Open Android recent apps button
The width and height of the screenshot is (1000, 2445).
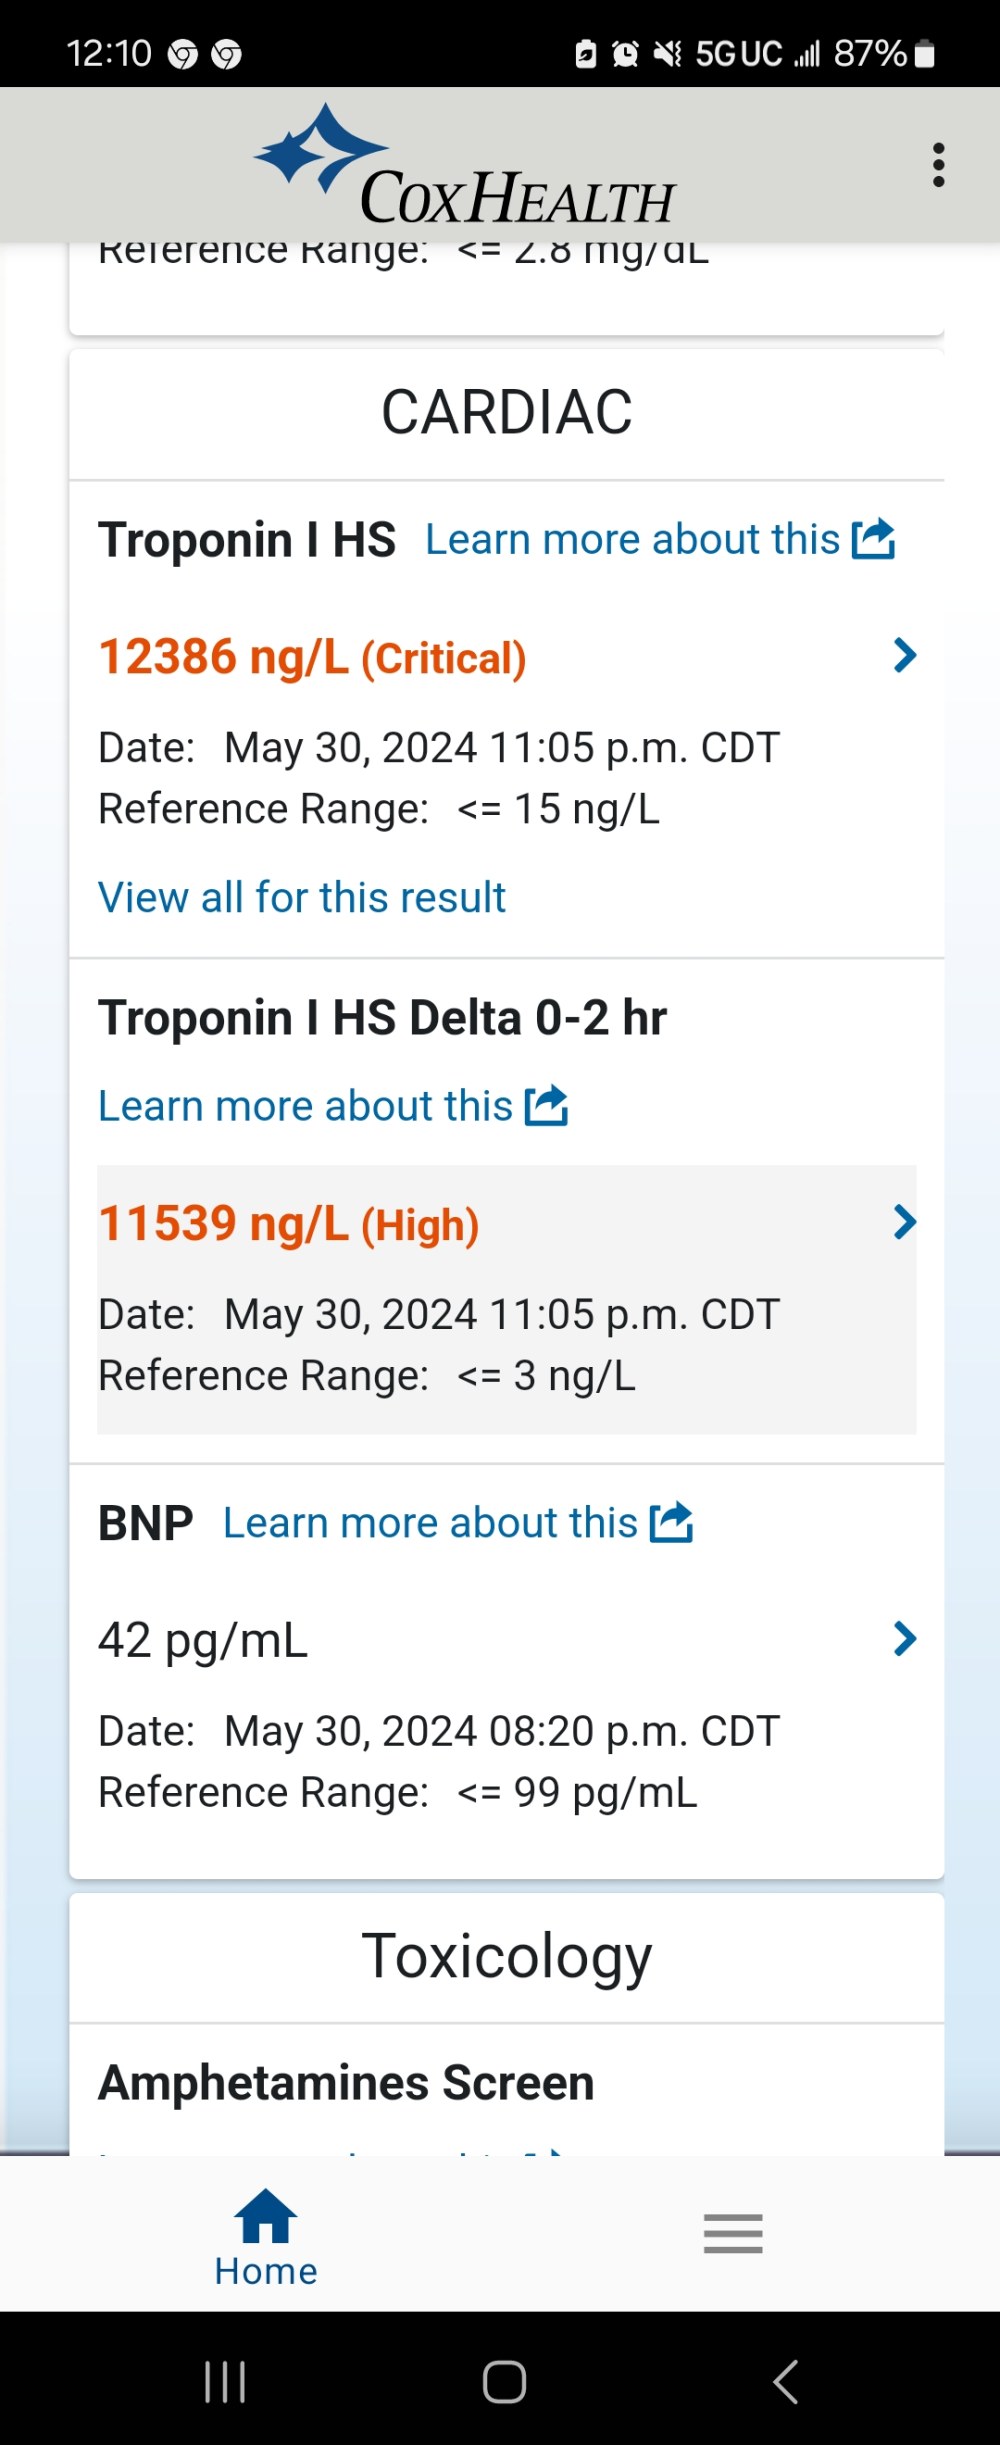(225, 2381)
